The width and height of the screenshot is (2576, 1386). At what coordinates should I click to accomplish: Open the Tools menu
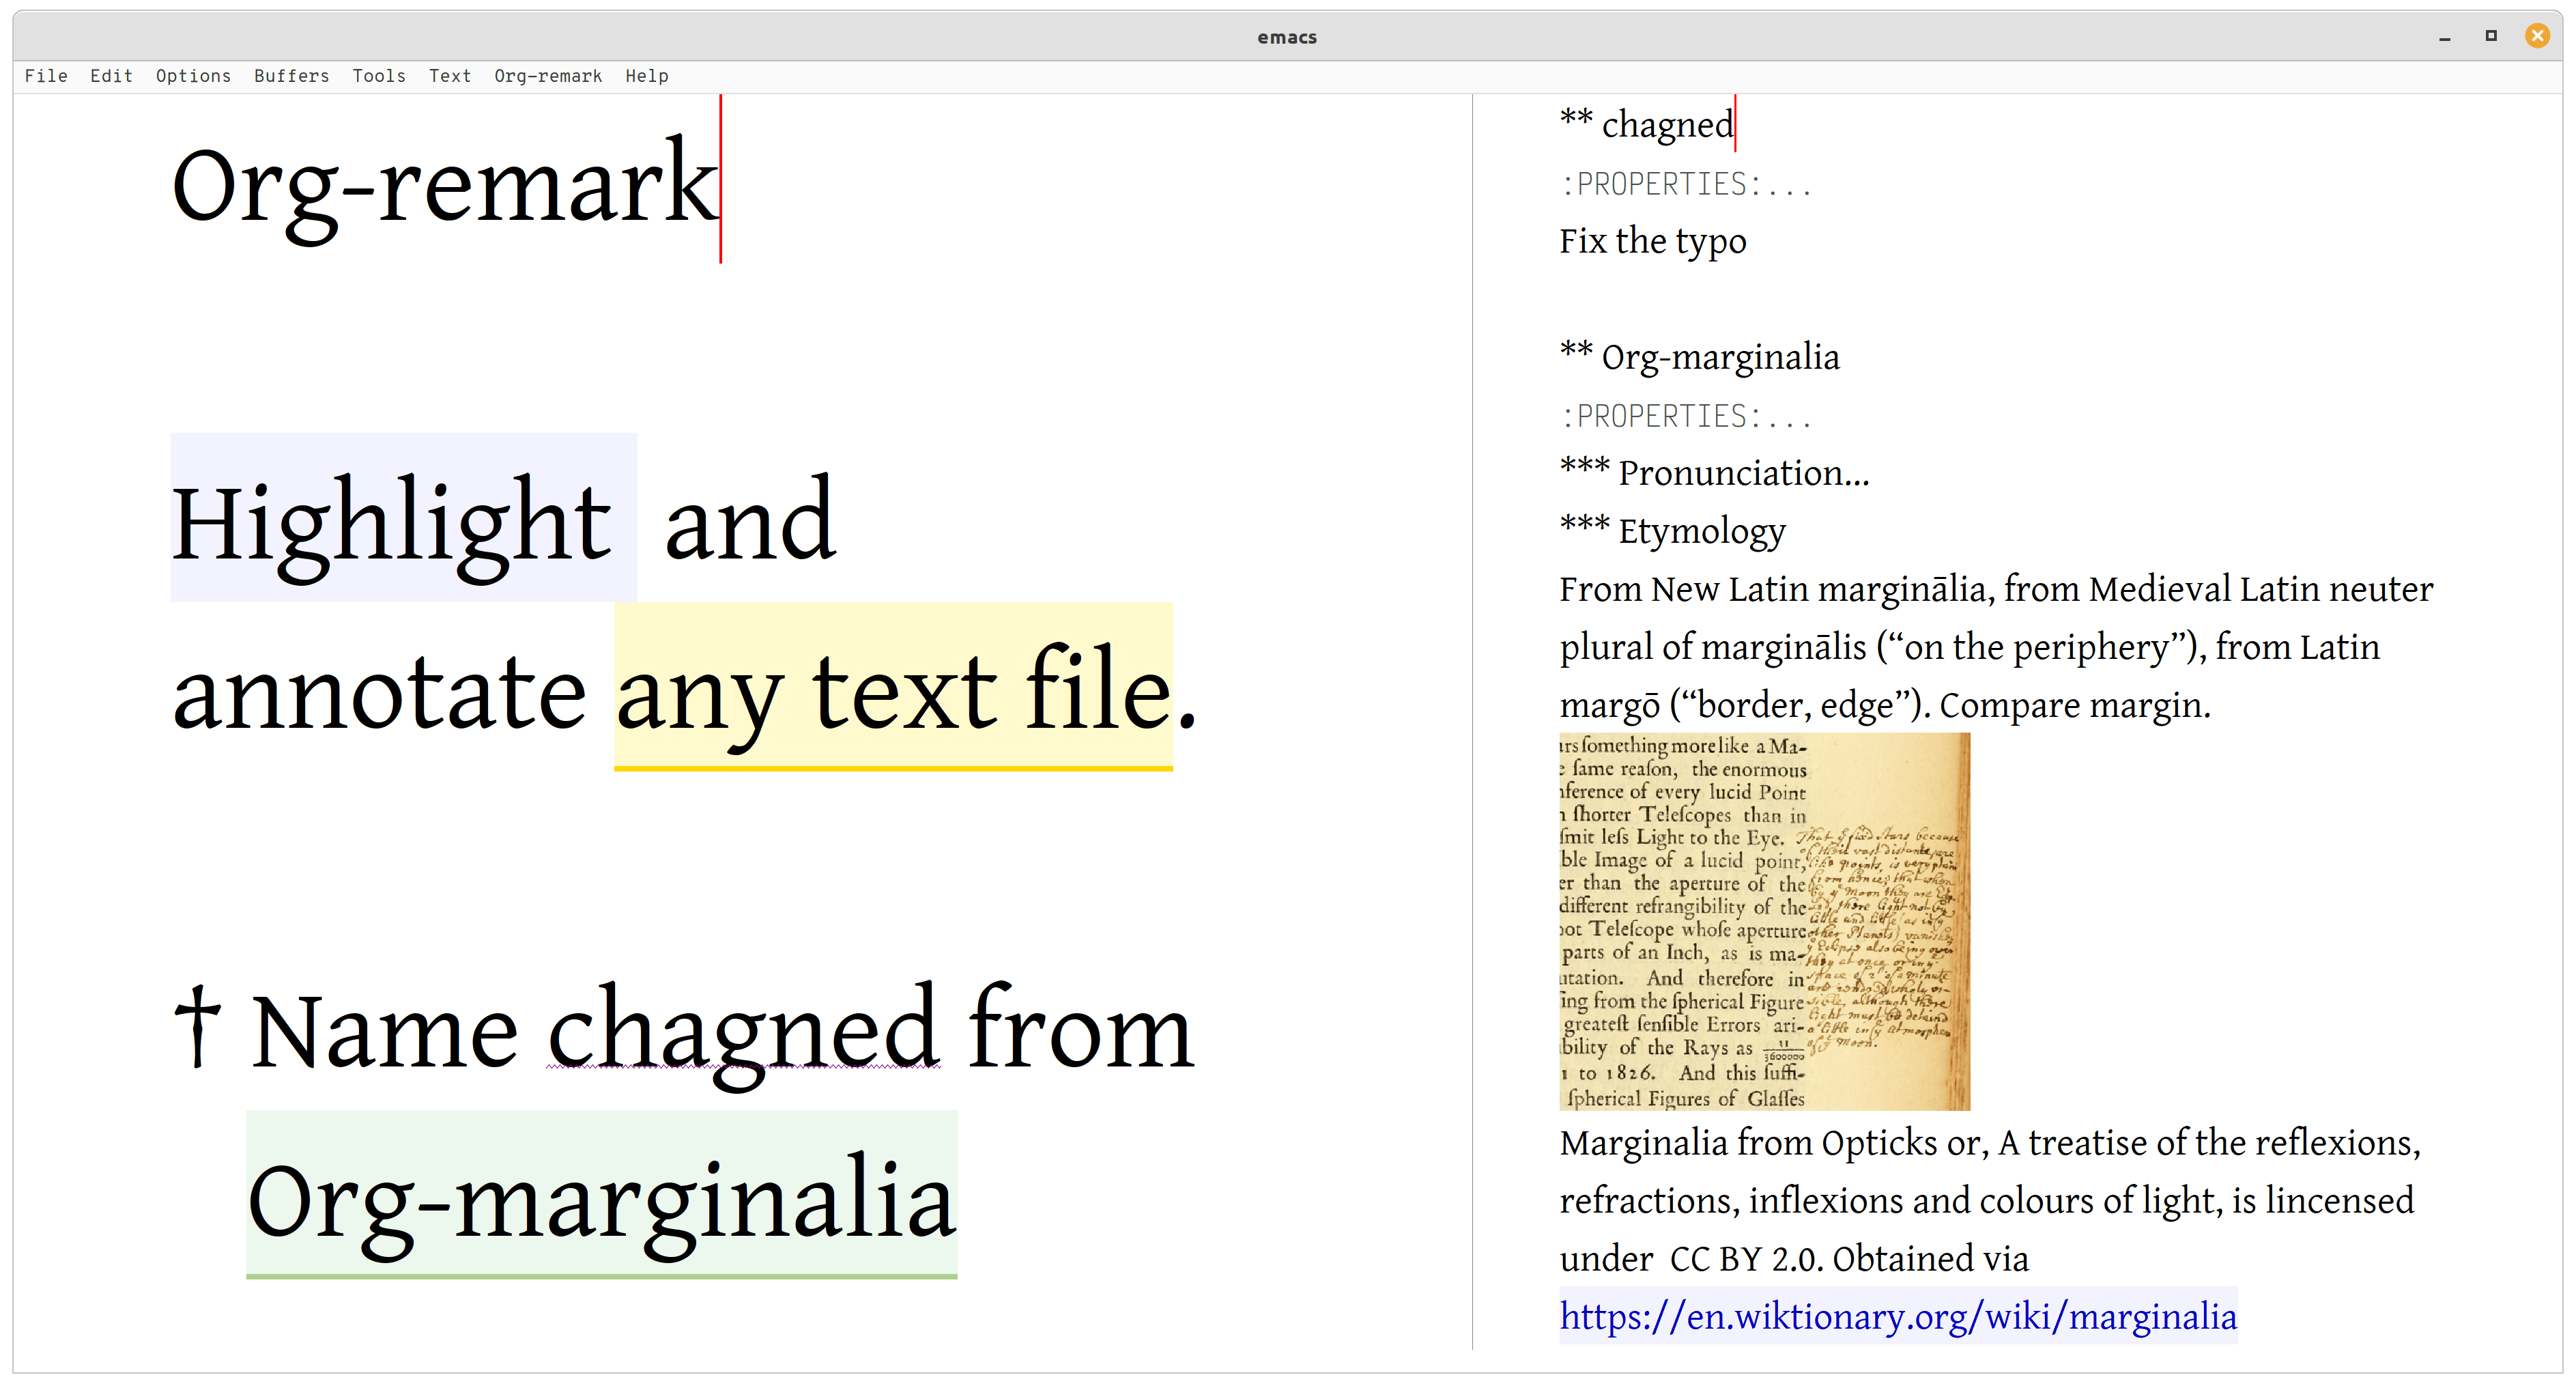point(379,76)
